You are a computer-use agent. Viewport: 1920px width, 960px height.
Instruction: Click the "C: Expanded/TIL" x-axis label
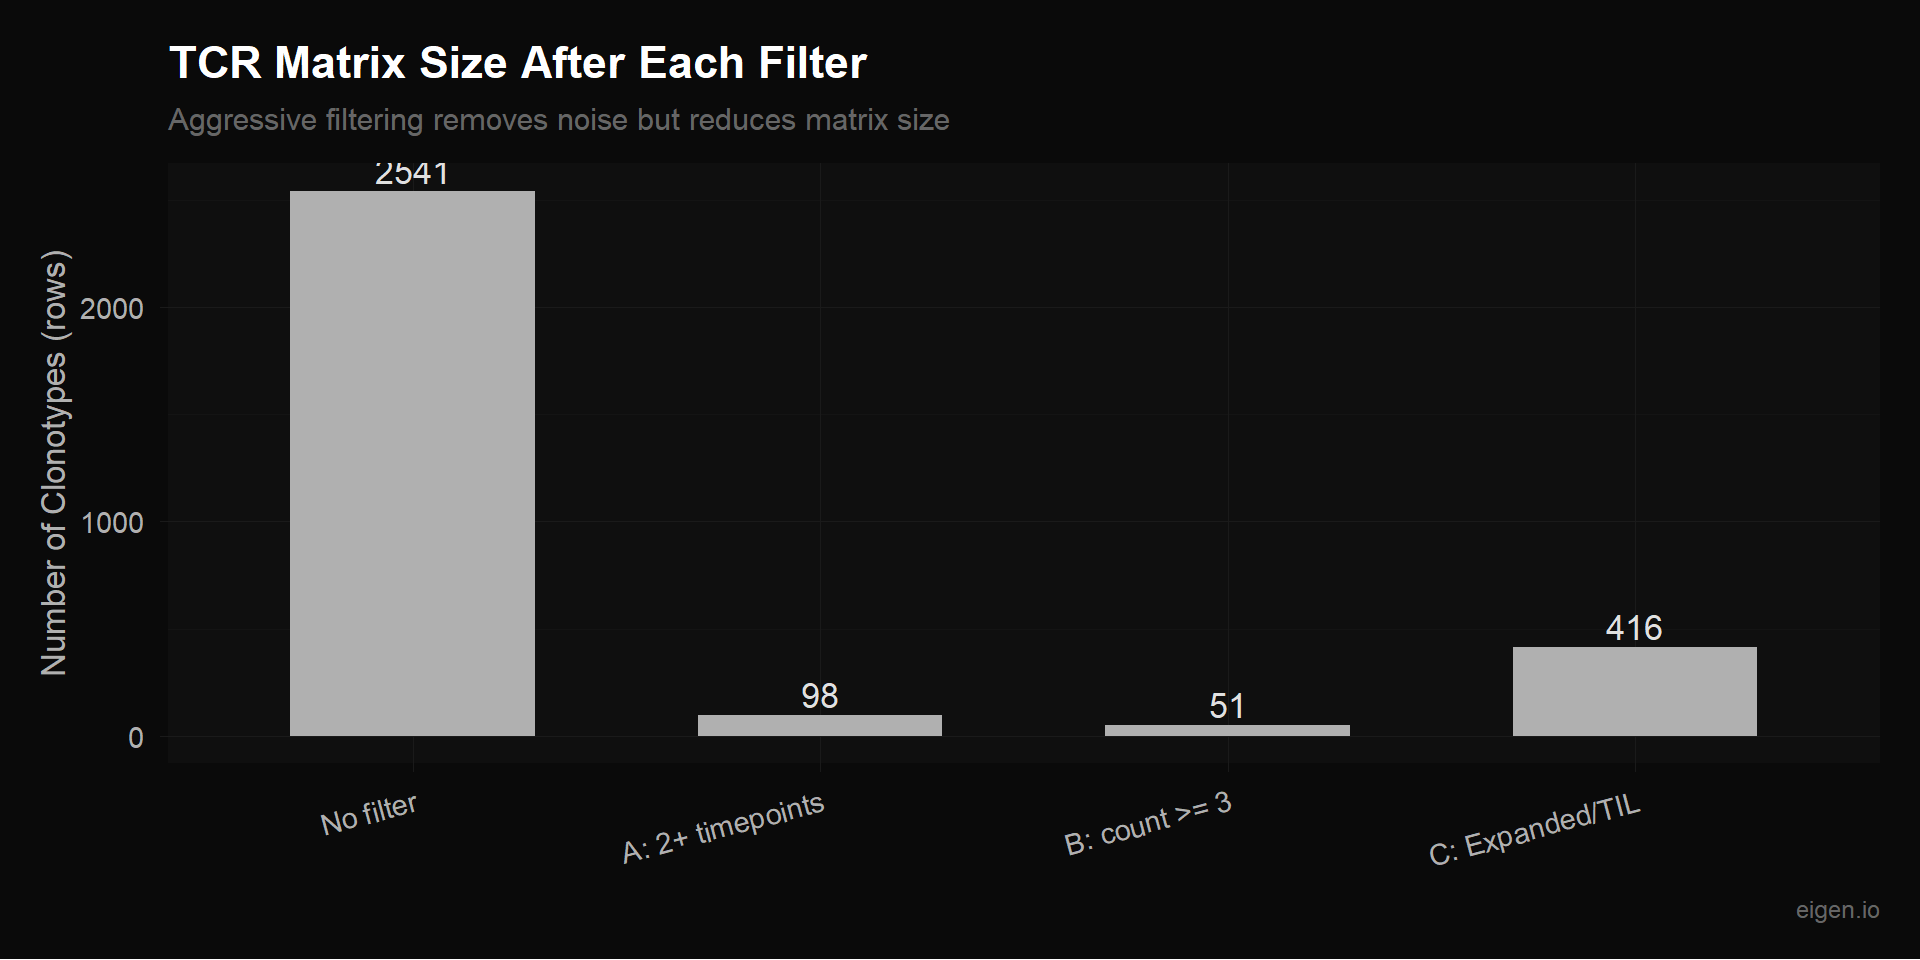click(x=1534, y=830)
